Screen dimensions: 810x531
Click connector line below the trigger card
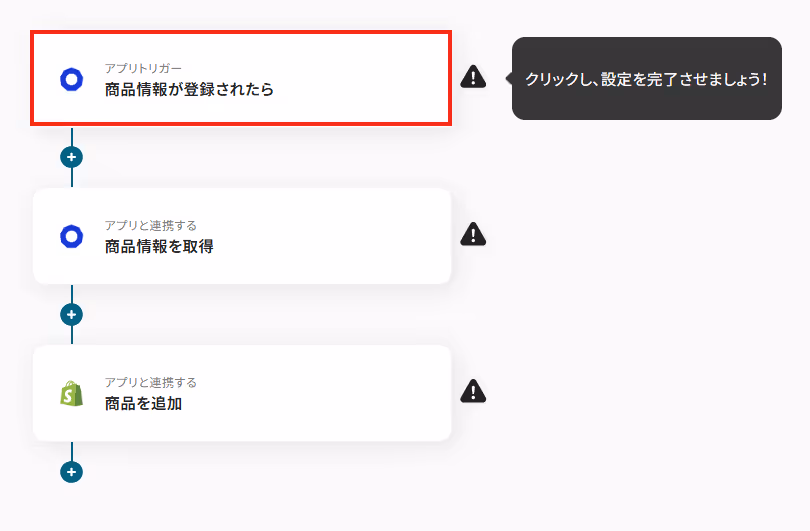(x=71, y=136)
